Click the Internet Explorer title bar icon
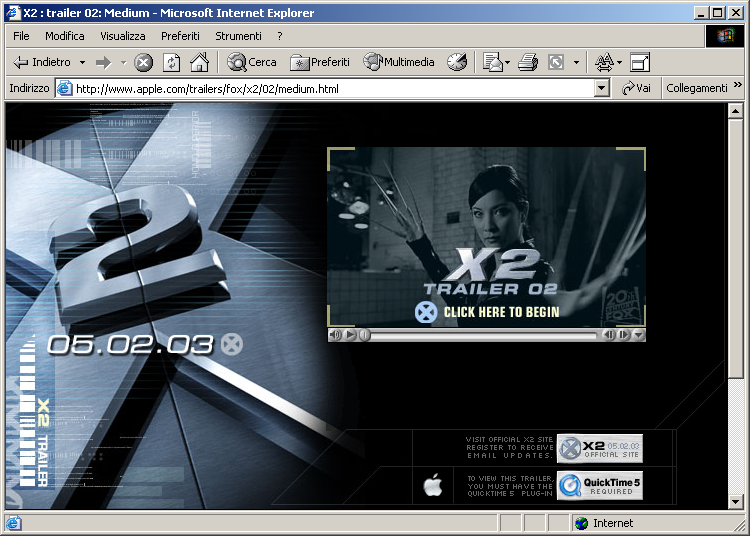 pyautogui.click(x=13, y=12)
